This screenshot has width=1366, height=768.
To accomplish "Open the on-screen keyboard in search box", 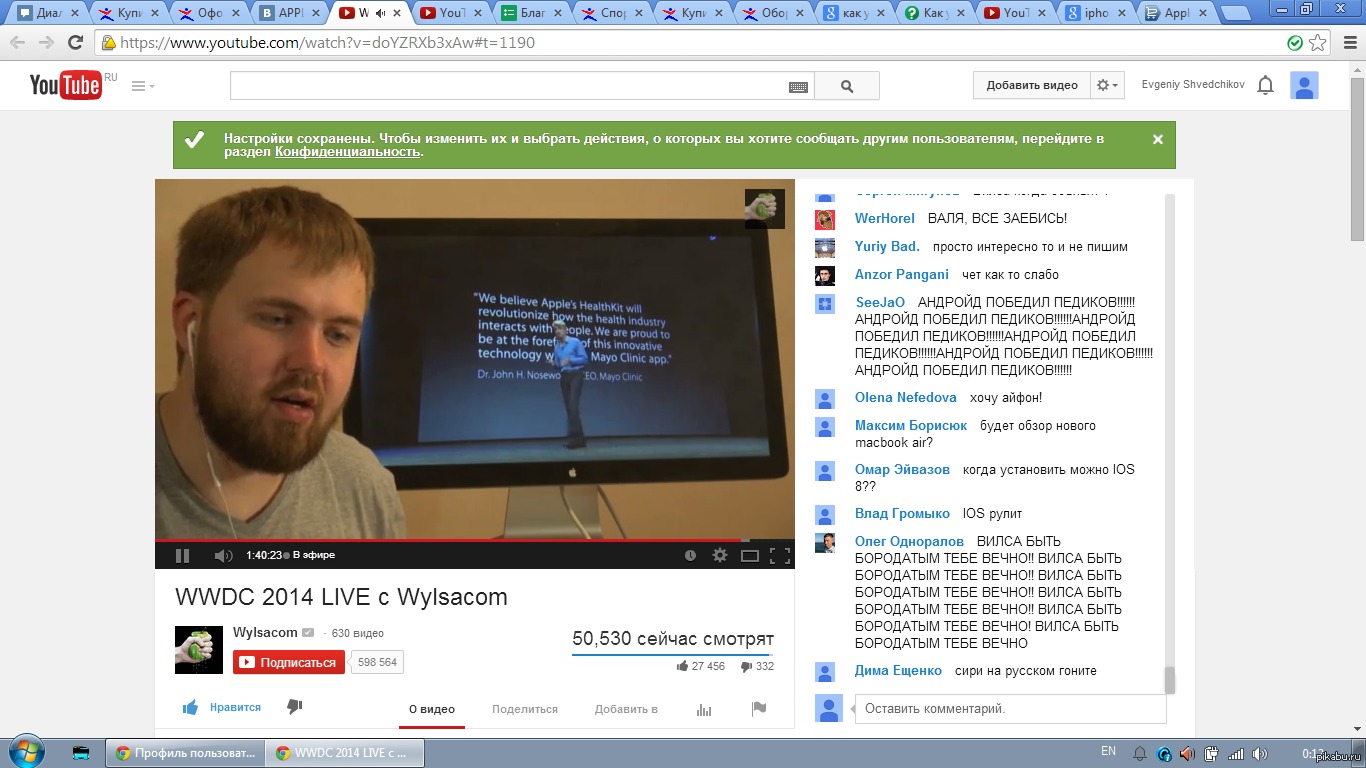I will pos(798,87).
